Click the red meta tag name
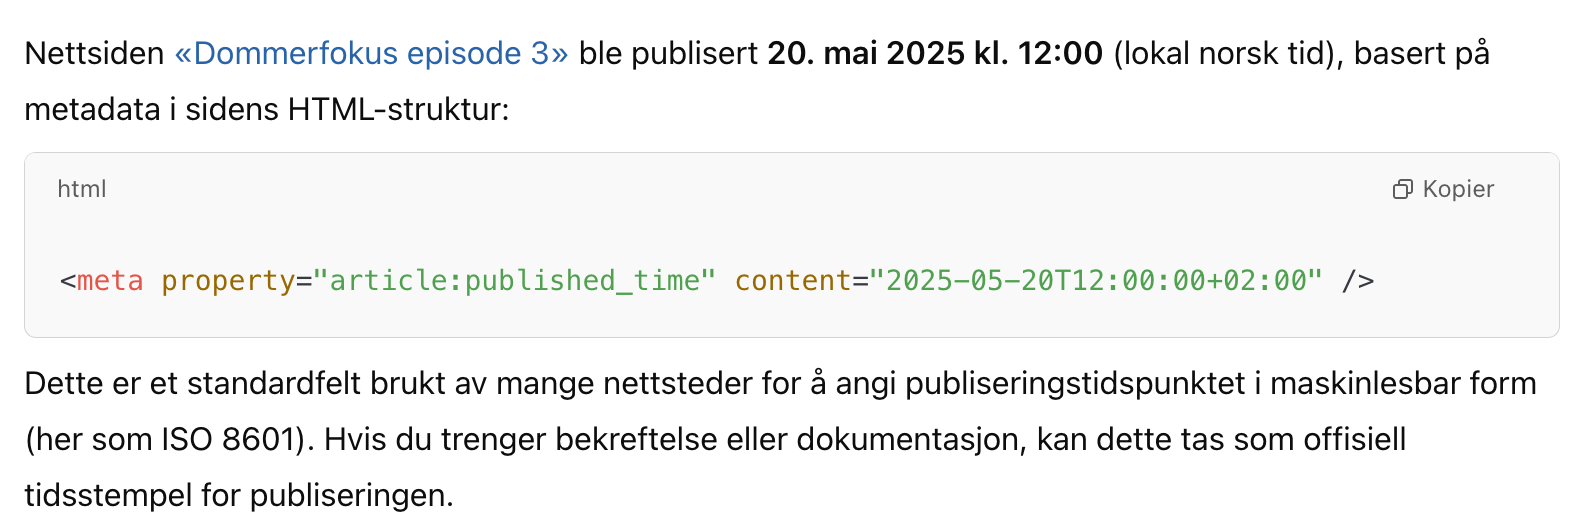1578x528 pixels. coord(110,281)
